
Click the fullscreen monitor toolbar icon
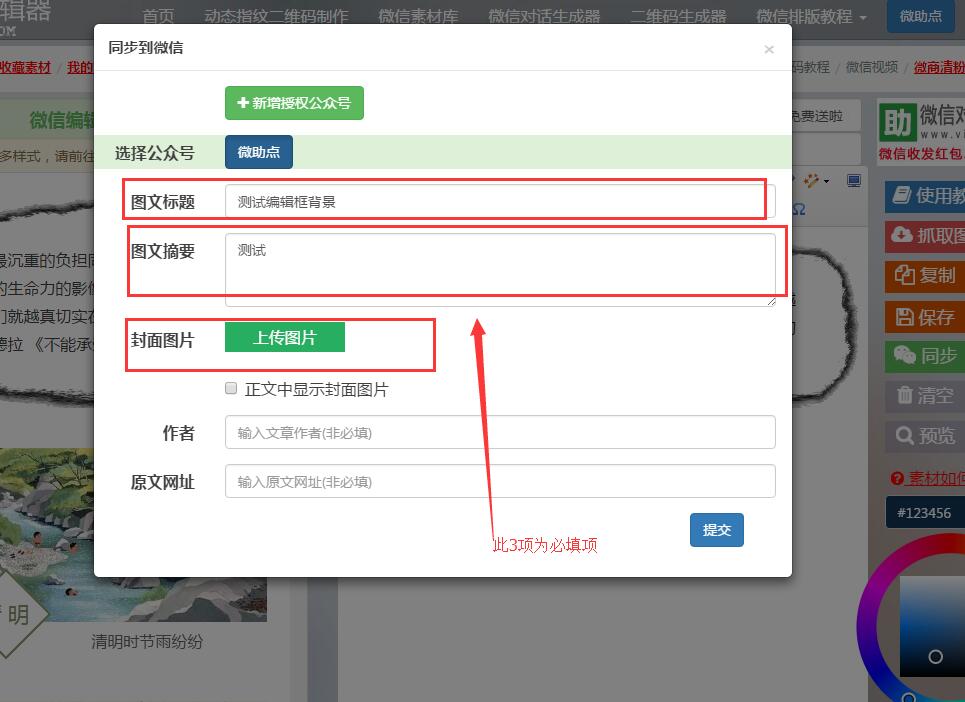854,180
